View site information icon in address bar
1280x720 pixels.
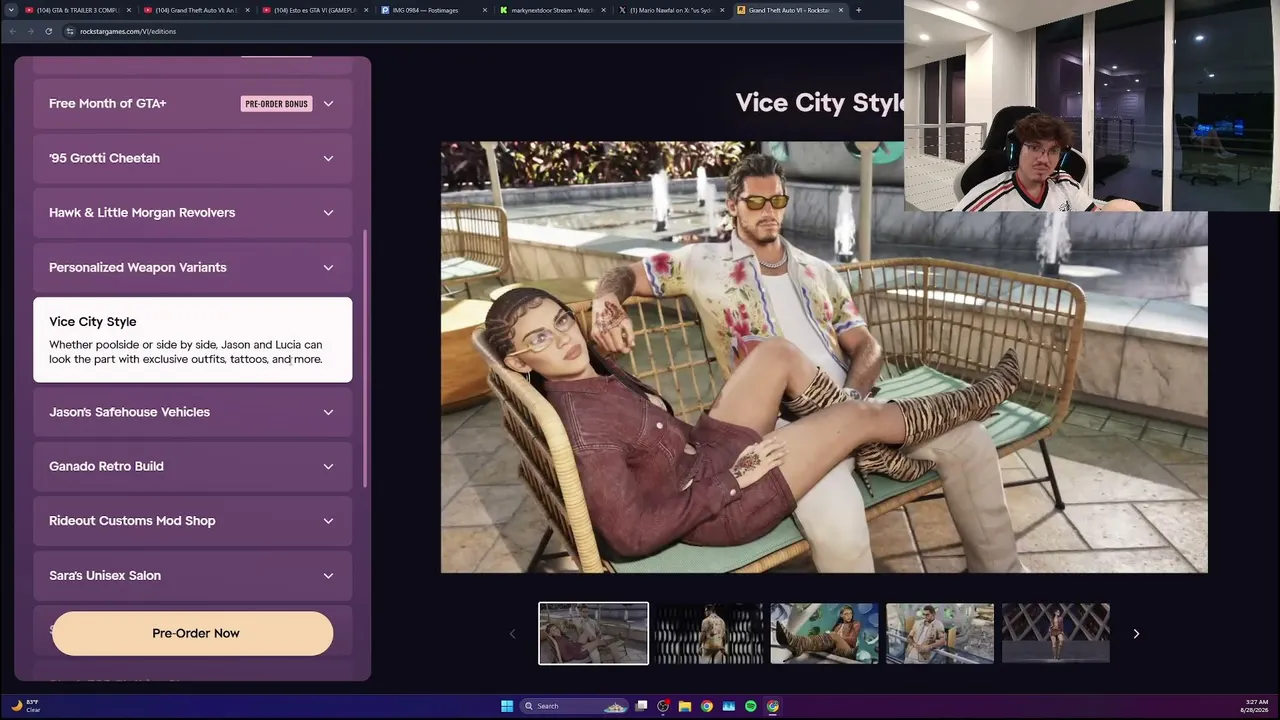pos(70,31)
